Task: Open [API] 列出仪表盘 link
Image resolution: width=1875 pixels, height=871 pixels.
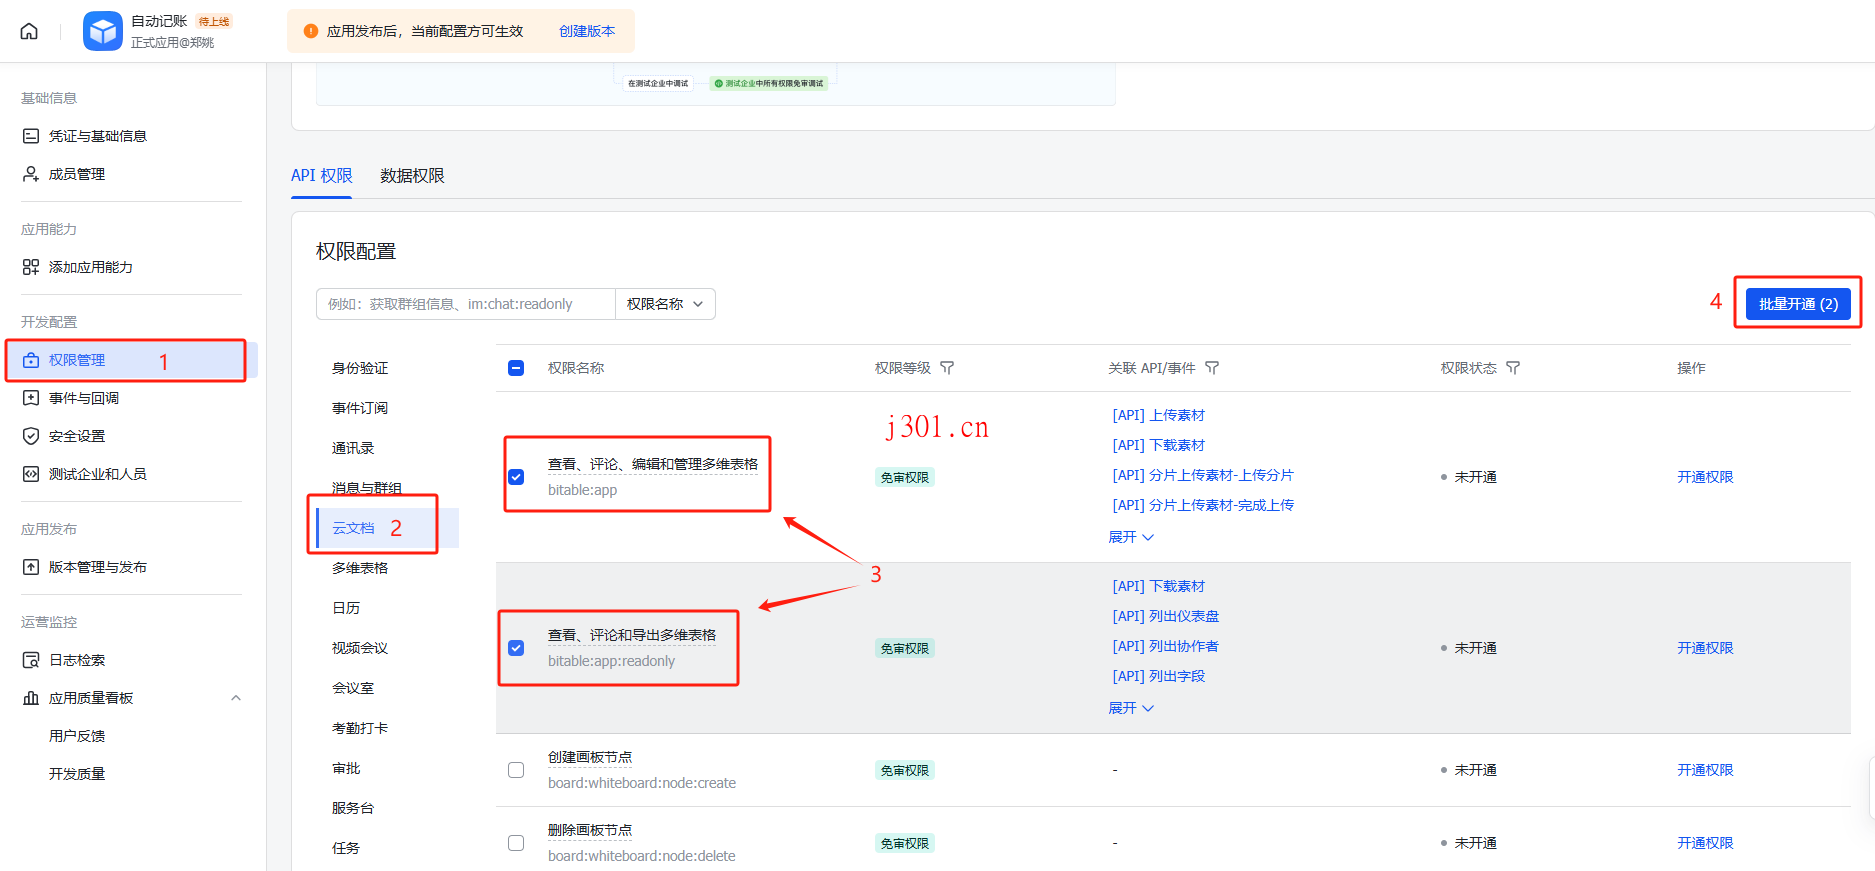Action: (x=1166, y=616)
